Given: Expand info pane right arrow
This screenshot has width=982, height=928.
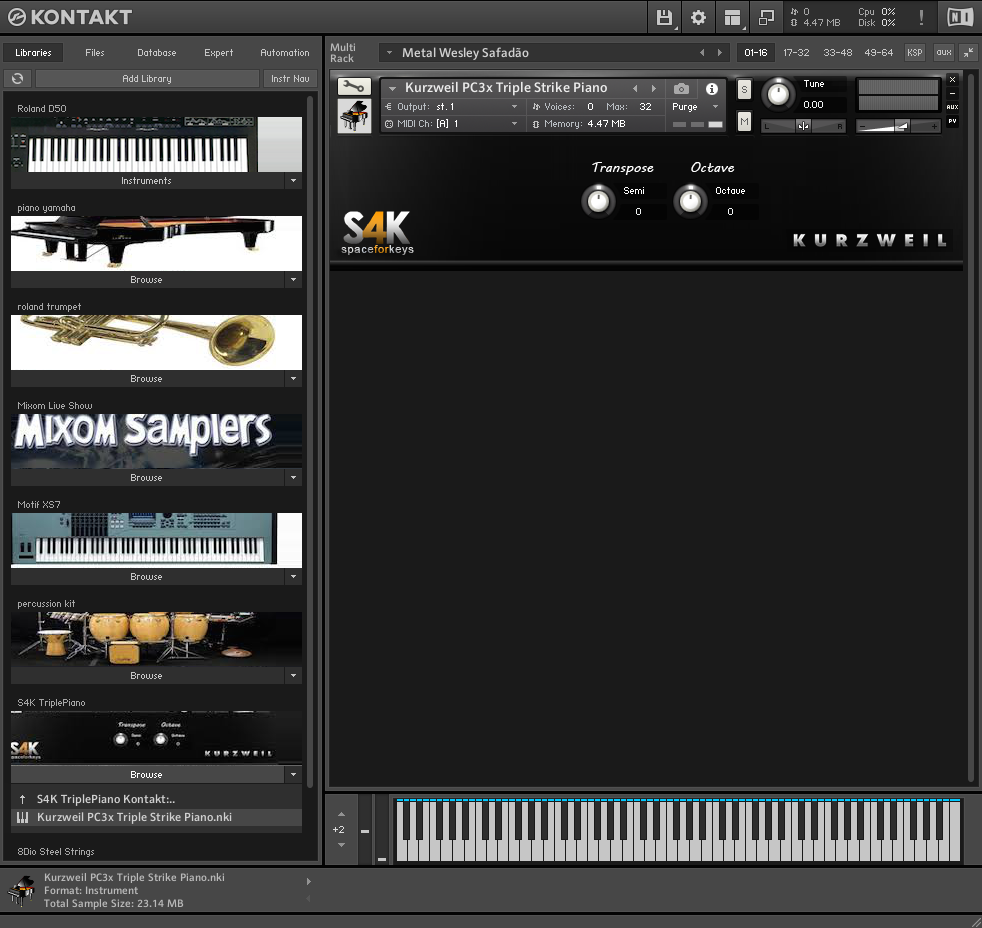Looking at the screenshot, I should pyautogui.click(x=308, y=881).
